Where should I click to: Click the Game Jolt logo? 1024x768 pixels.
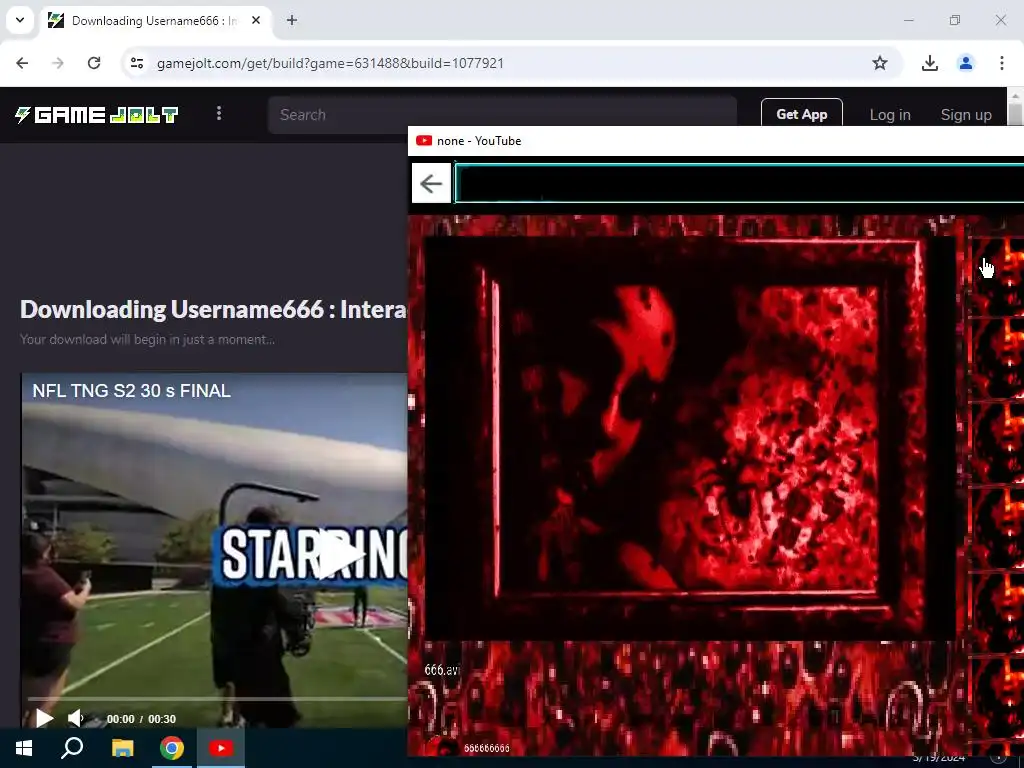coord(97,115)
